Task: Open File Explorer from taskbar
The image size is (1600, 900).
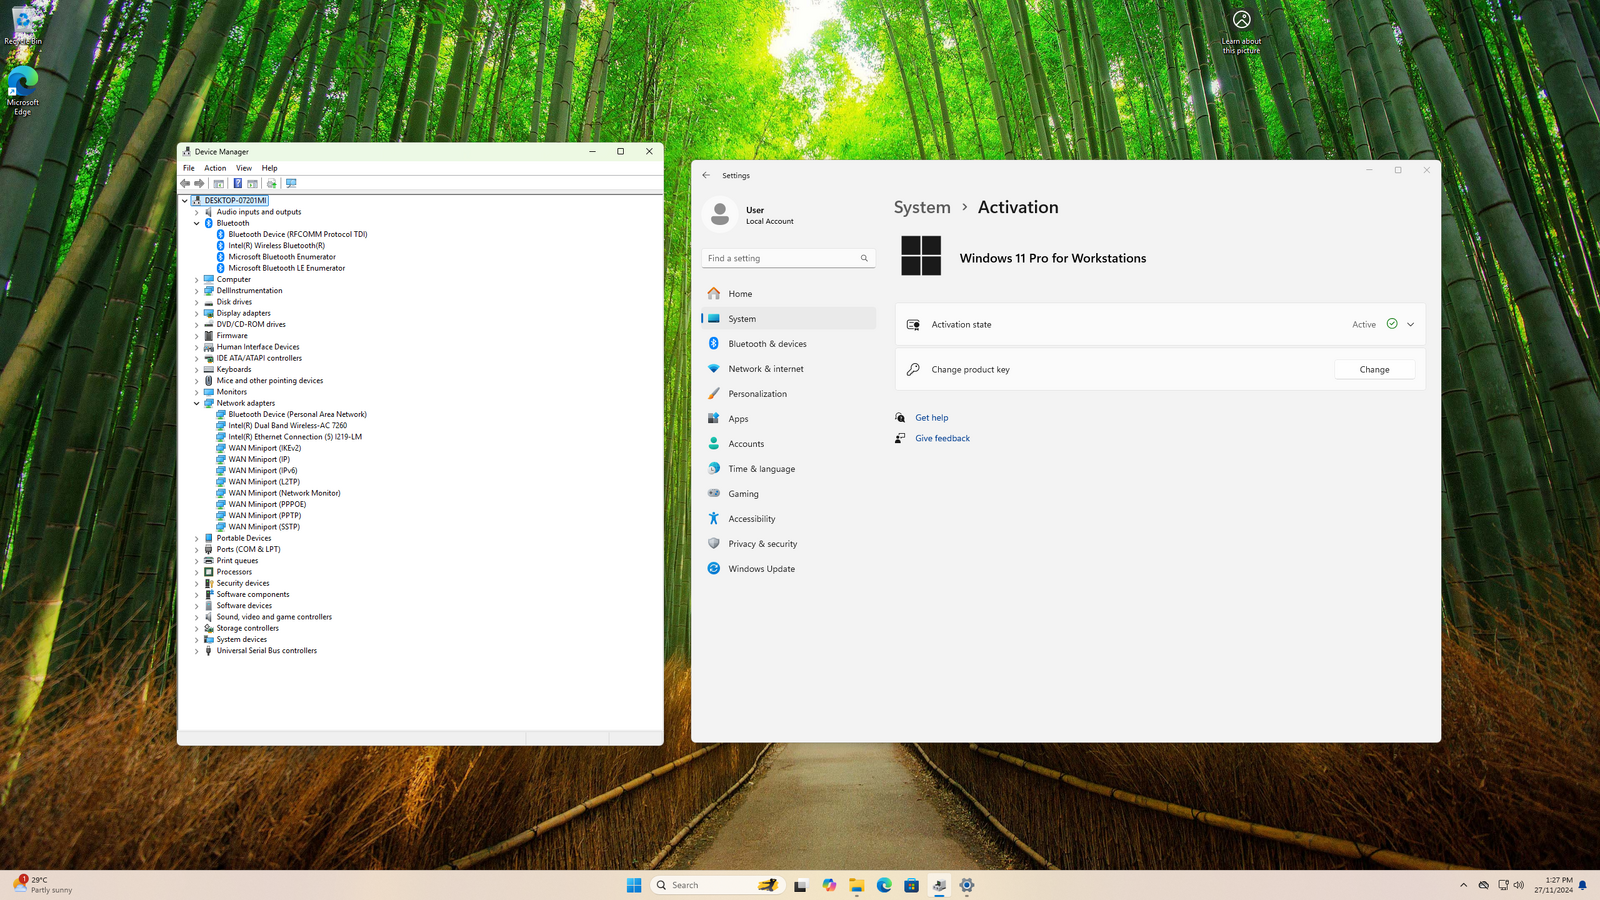Action: point(857,885)
